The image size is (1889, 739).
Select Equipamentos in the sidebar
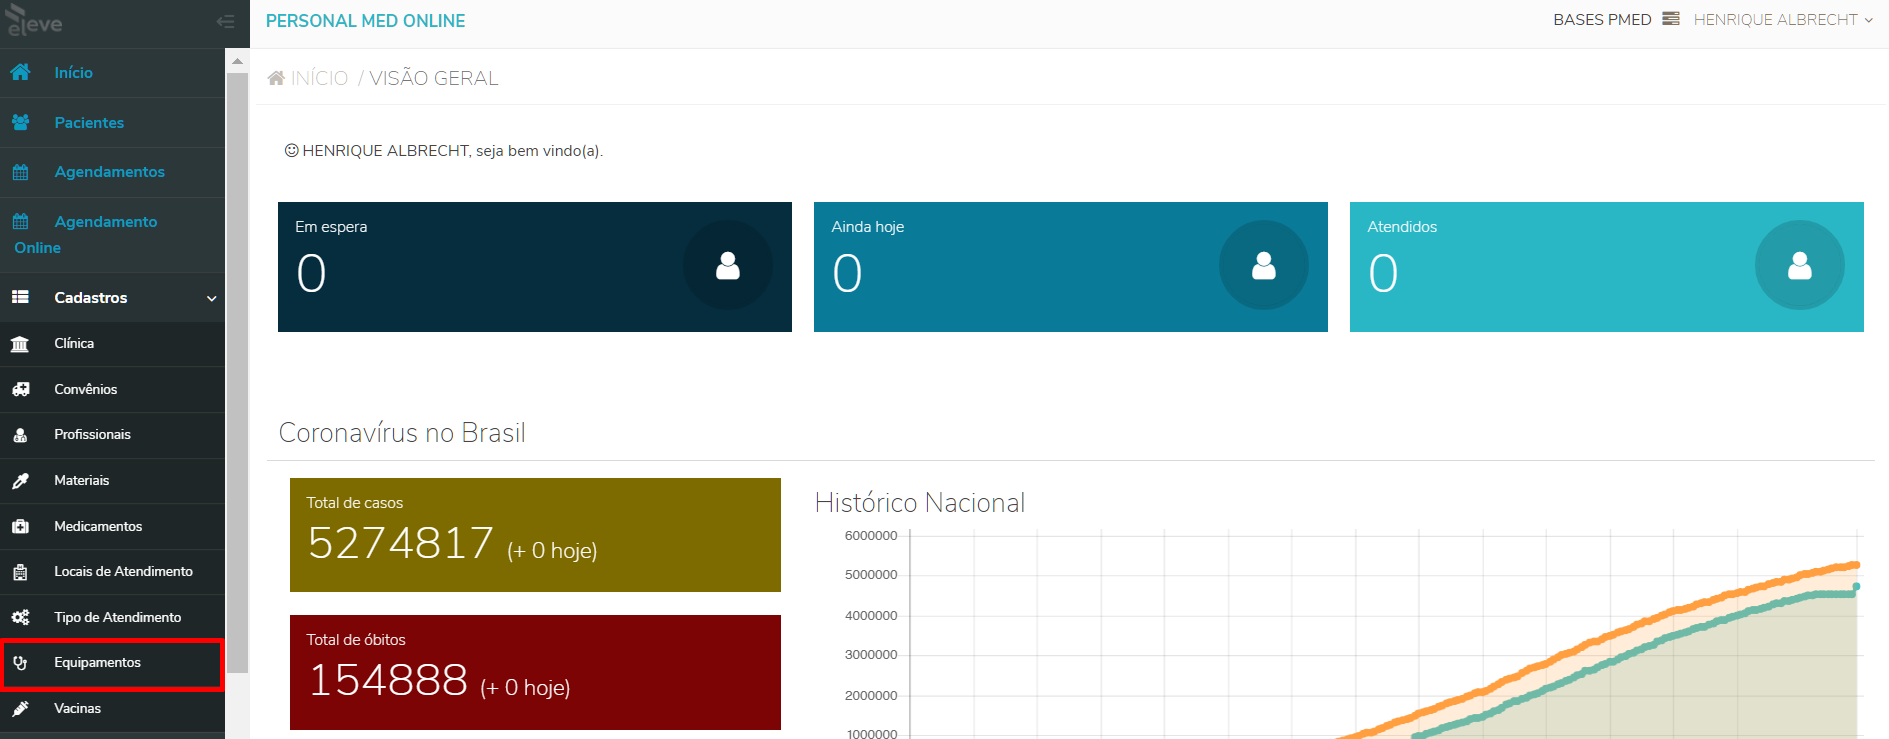point(112,663)
